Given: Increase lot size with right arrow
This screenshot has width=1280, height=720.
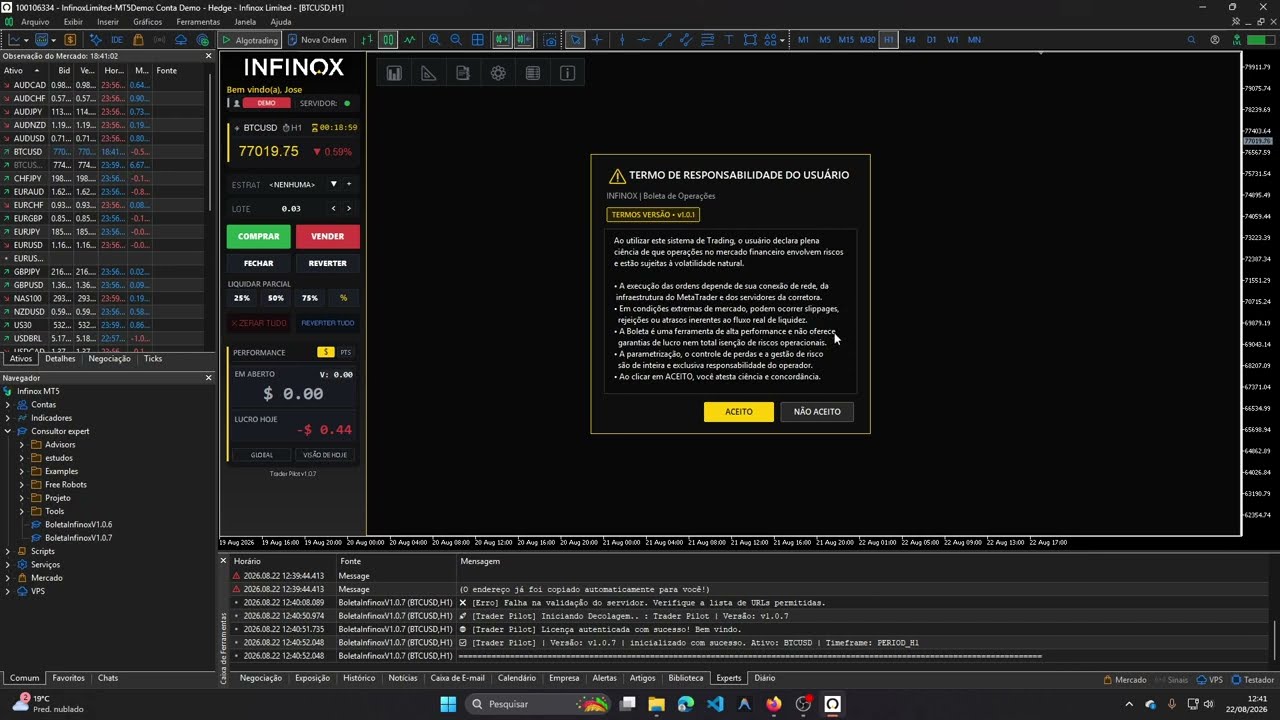Looking at the screenshot, I should 349,208.
